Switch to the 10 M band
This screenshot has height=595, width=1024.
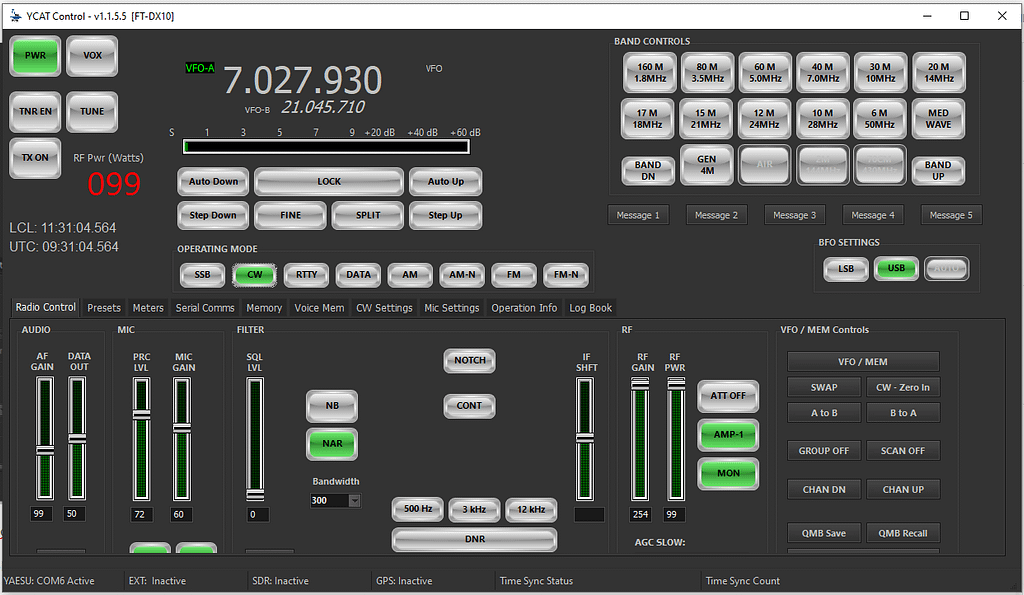pyautogui.click(x=823, y=119)
